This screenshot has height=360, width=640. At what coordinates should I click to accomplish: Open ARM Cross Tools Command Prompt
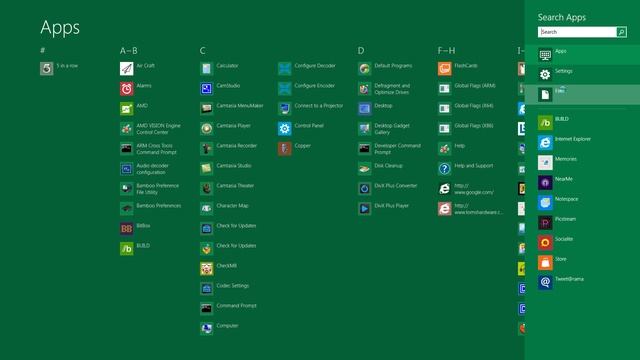[149, 149]
